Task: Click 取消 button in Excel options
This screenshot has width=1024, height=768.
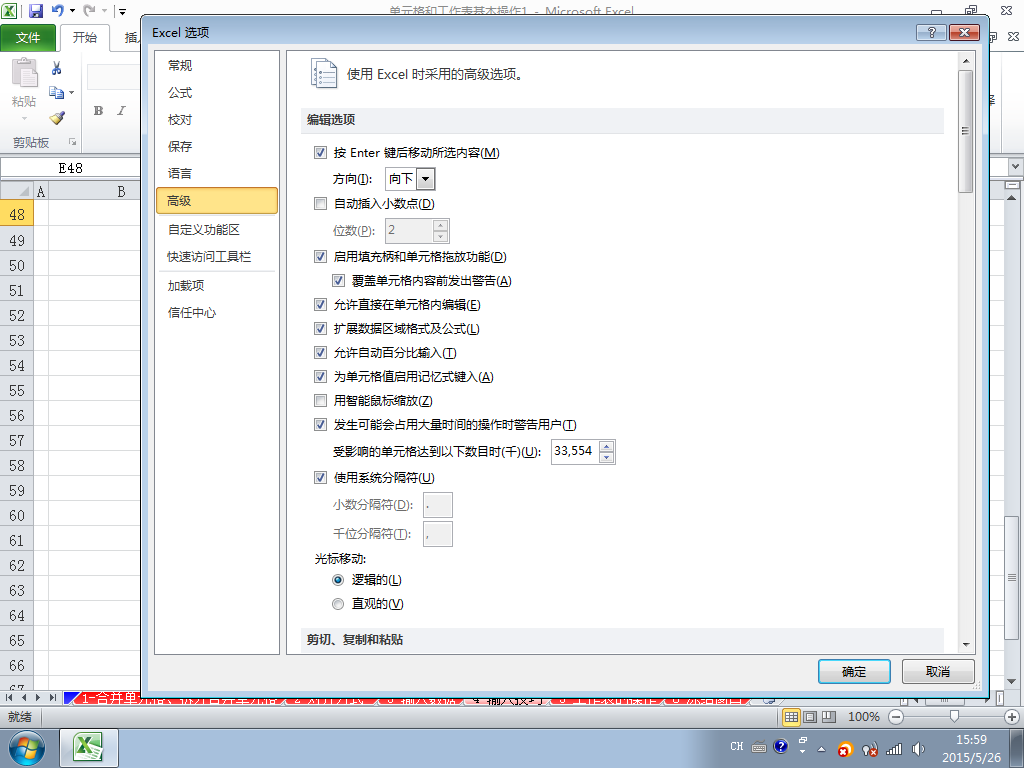Action: (x=938, y=671)
